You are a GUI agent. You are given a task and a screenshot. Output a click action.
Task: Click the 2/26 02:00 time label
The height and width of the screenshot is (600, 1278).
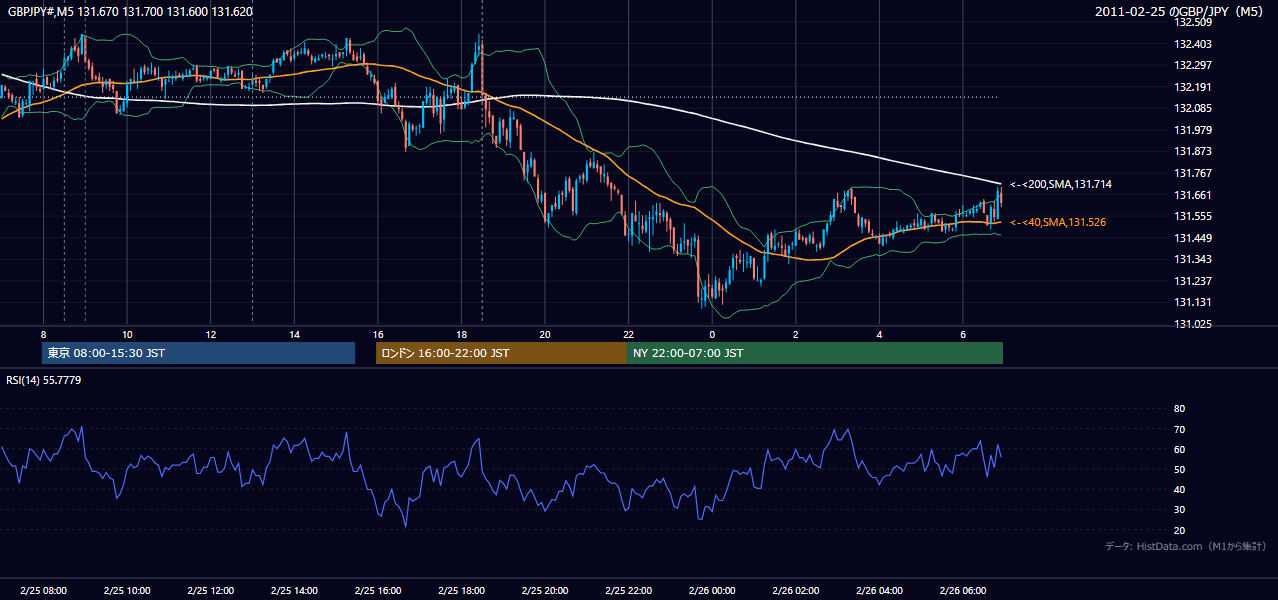[x=795, y=591]
